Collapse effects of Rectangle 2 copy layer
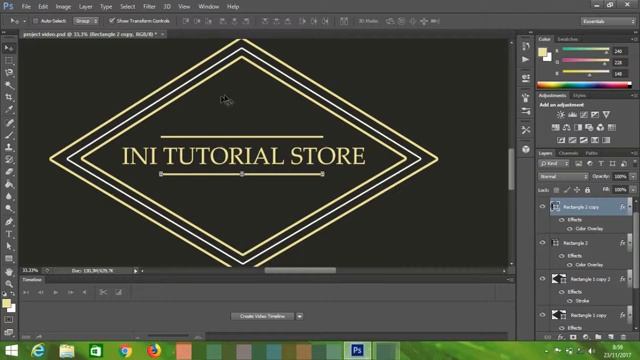The image size is (640, 360). tap(629, 207)
